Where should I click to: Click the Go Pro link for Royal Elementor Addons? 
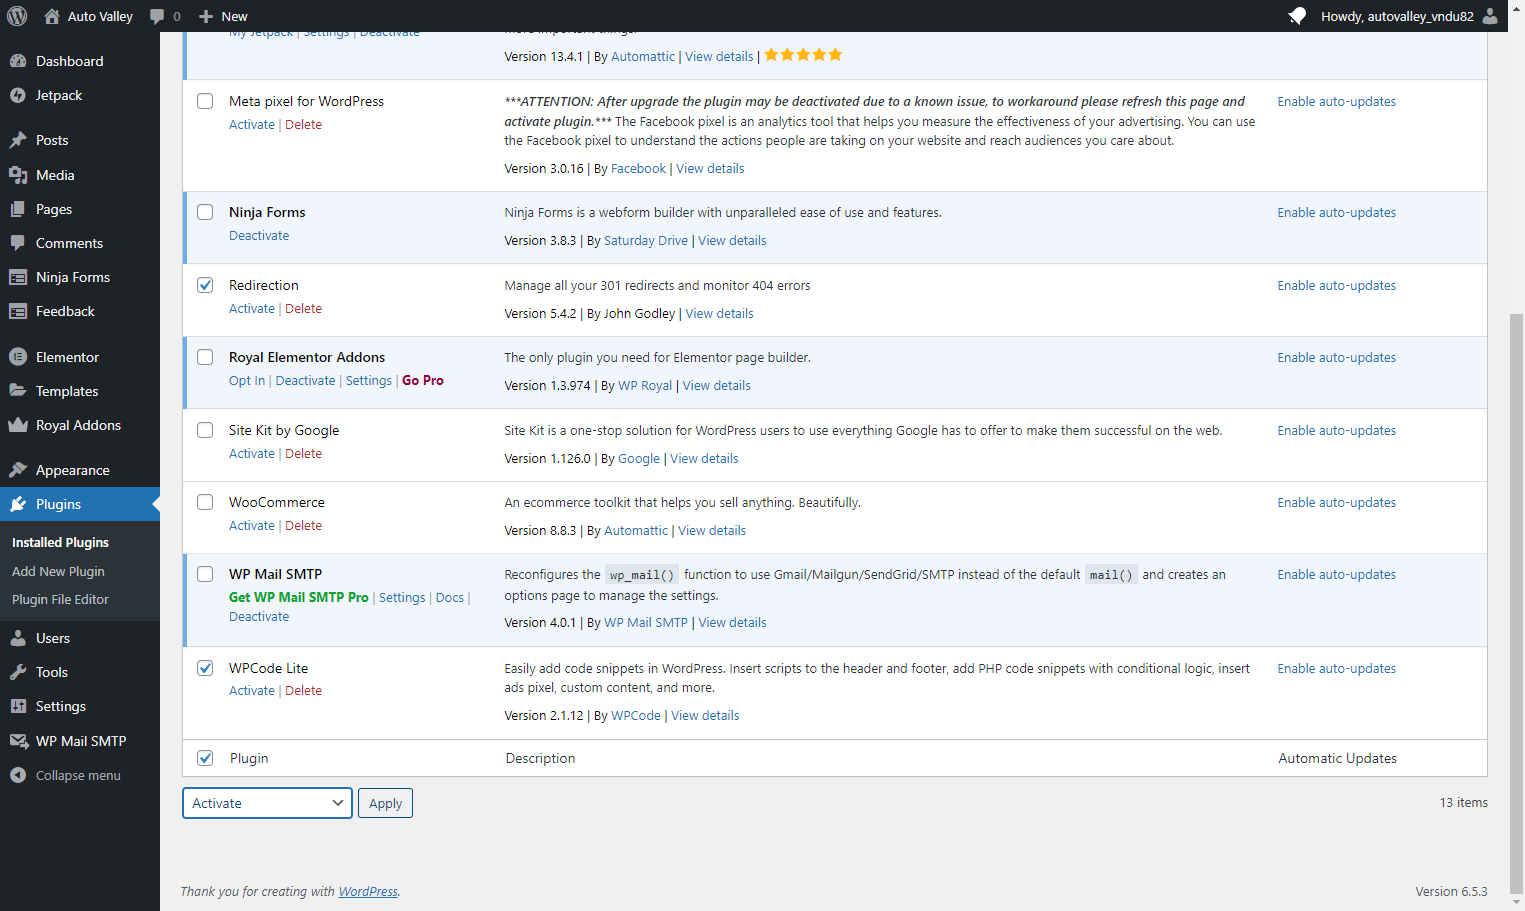[423, 381]
